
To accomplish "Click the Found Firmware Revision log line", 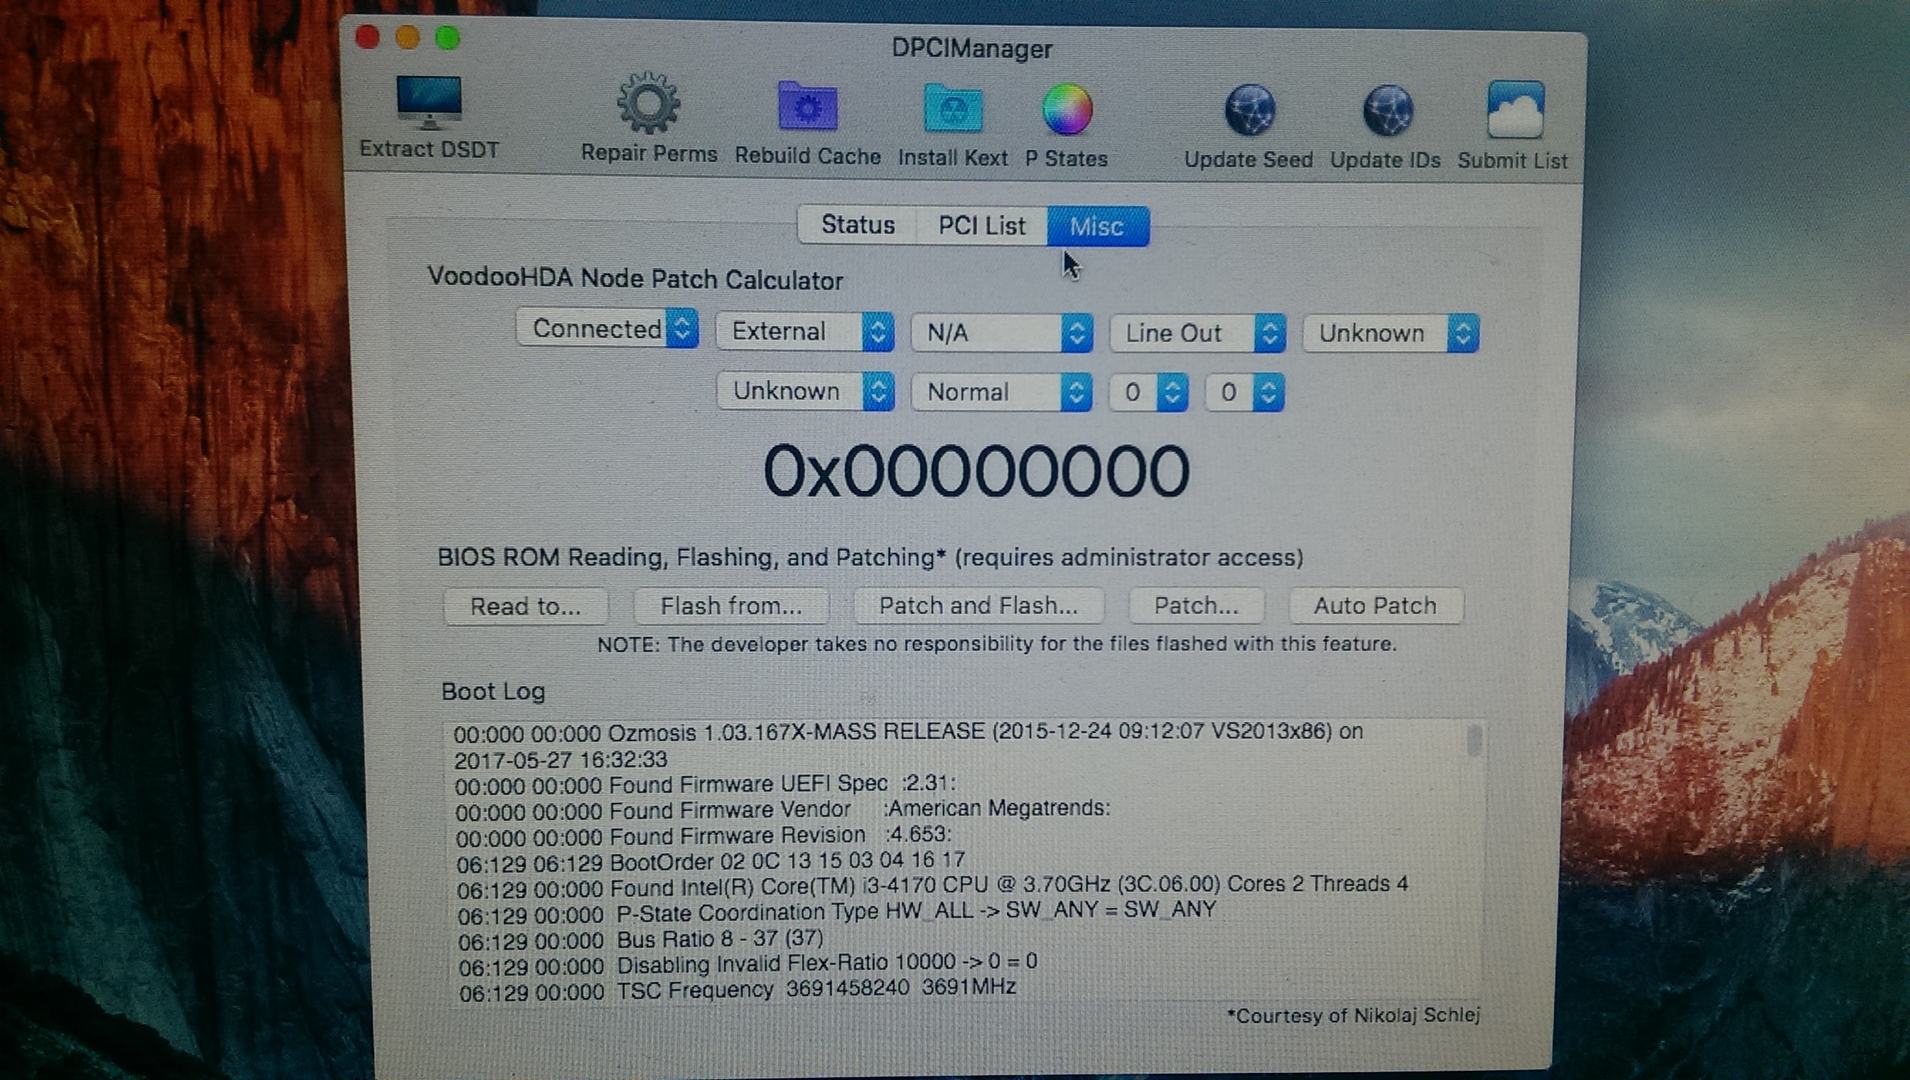I will (704, 835).
